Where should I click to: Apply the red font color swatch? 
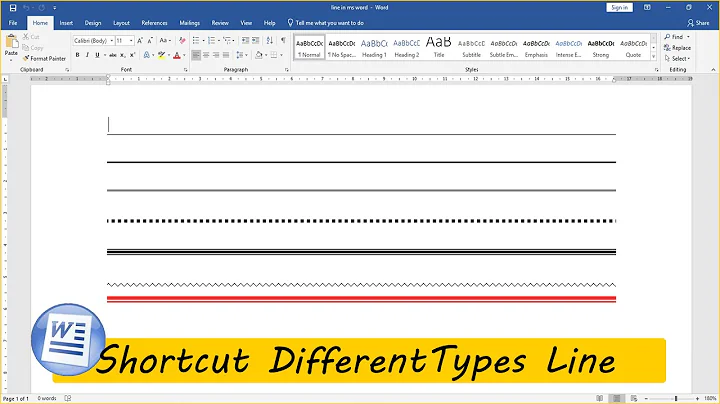(x=177, y=55)
